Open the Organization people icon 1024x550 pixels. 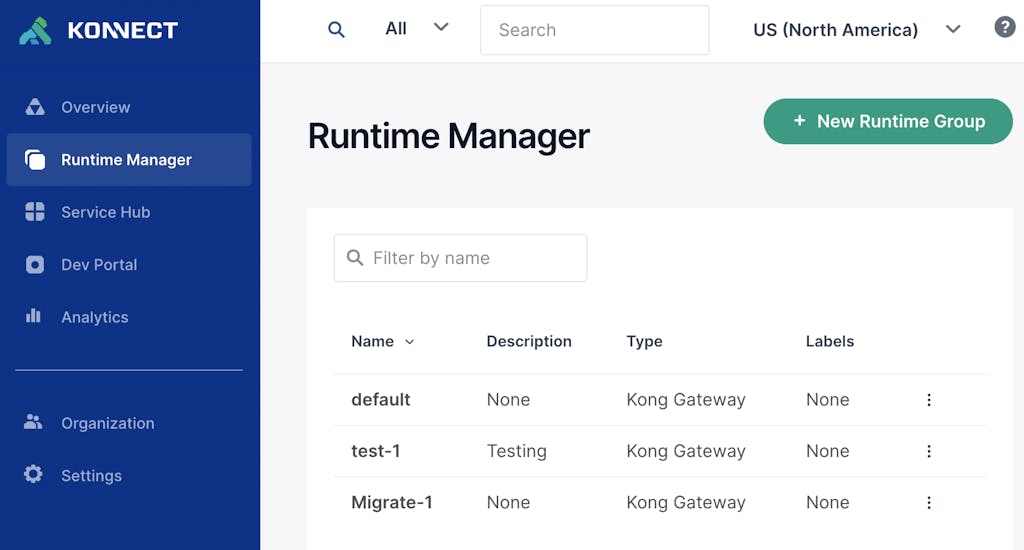coord(34,422)
